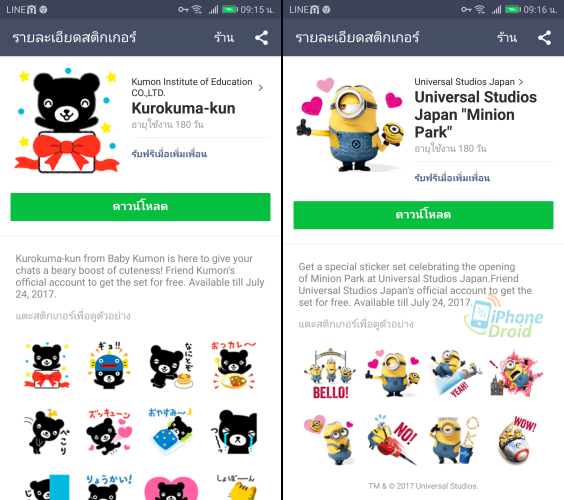Expand Kumon Institute of Education chevron
Screen dimensions: 564x500
pos(261,87)
